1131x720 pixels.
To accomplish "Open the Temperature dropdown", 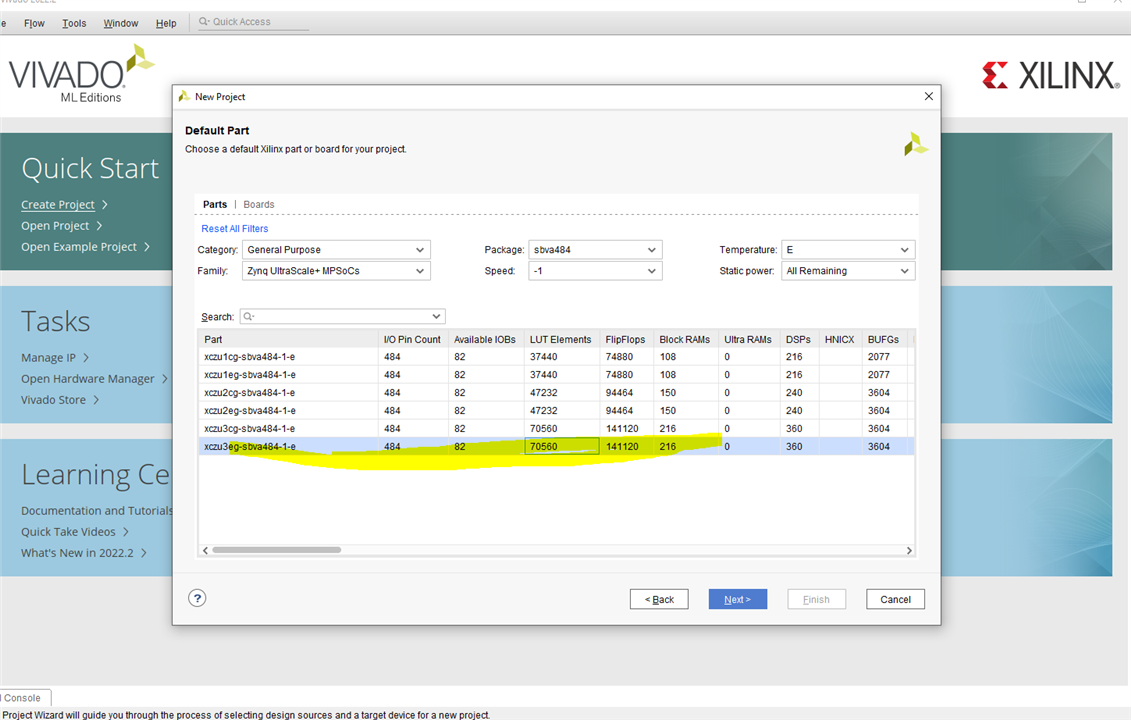I will (x=848, y=250).
